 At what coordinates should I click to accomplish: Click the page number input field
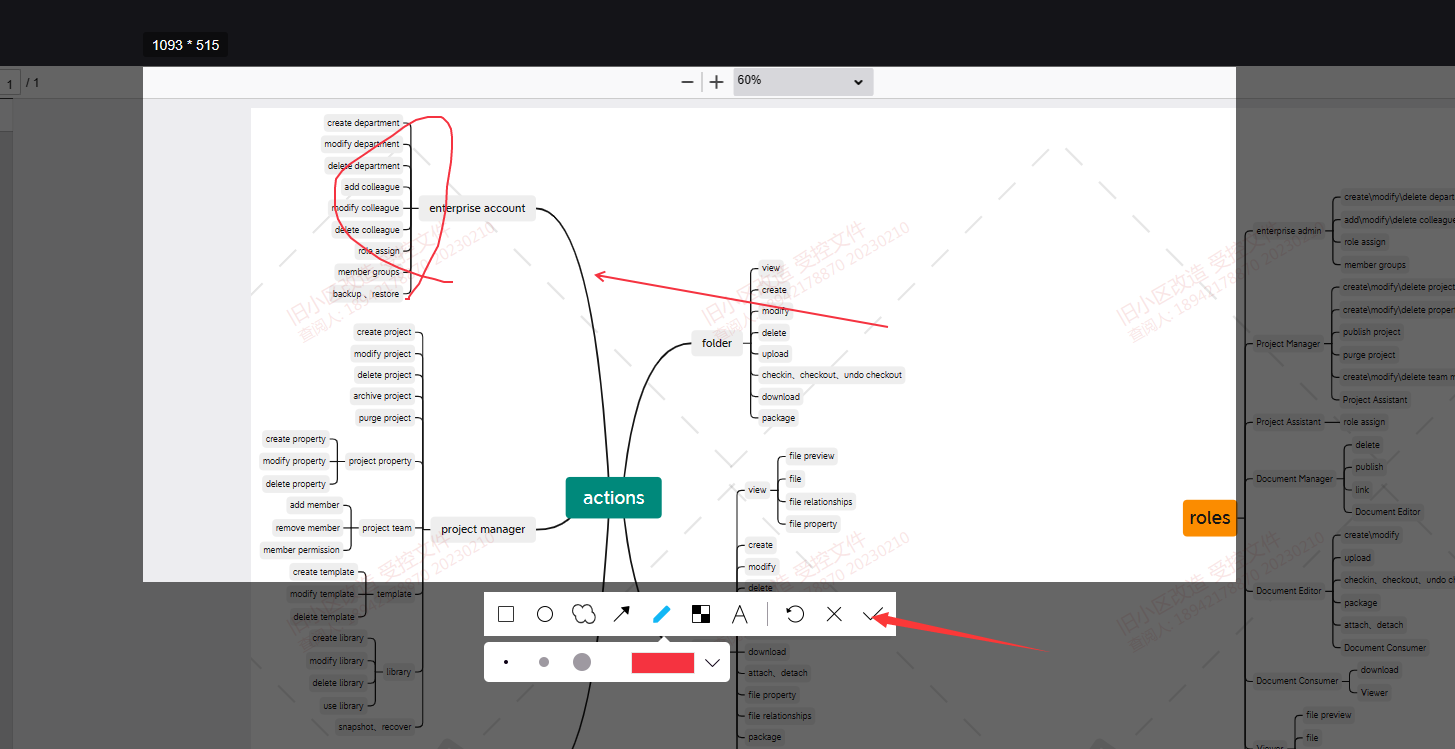(10, 84)
